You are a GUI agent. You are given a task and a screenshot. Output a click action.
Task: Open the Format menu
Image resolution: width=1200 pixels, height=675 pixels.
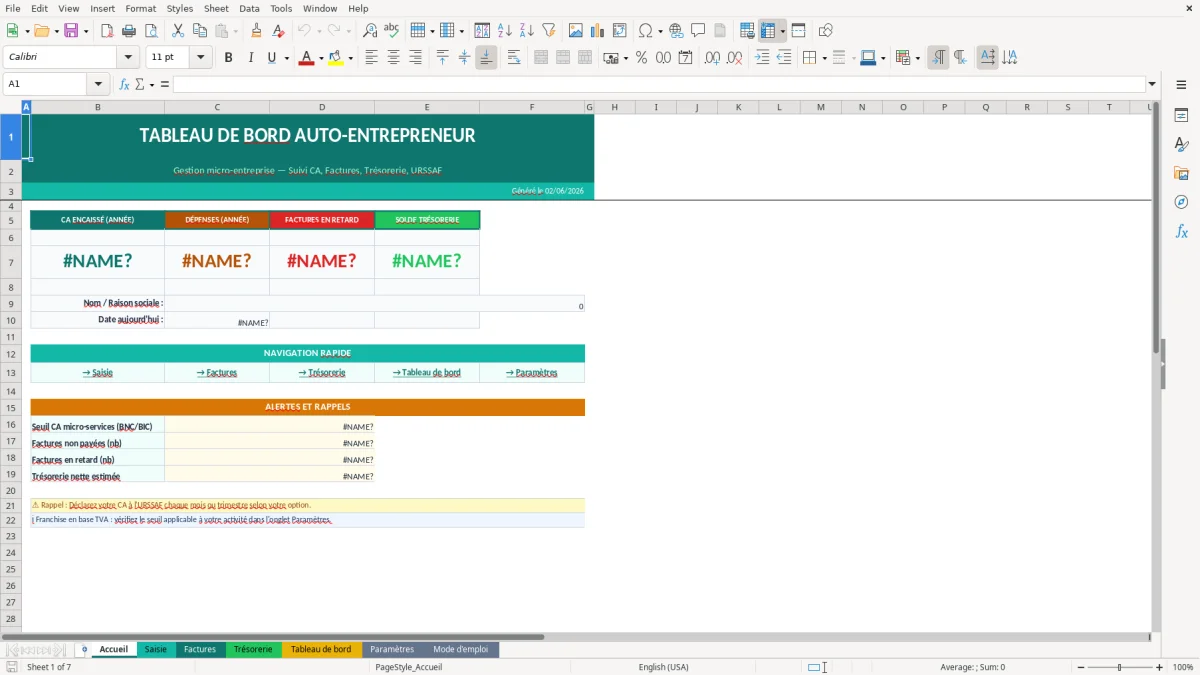click(x=140, y=8)
